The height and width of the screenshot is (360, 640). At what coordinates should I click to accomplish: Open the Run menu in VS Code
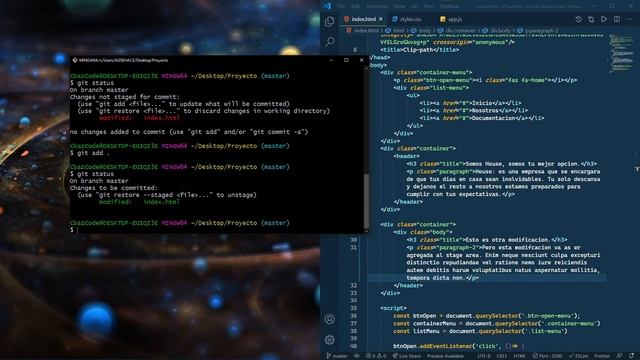pyautogui.click(x=429, y=6)
